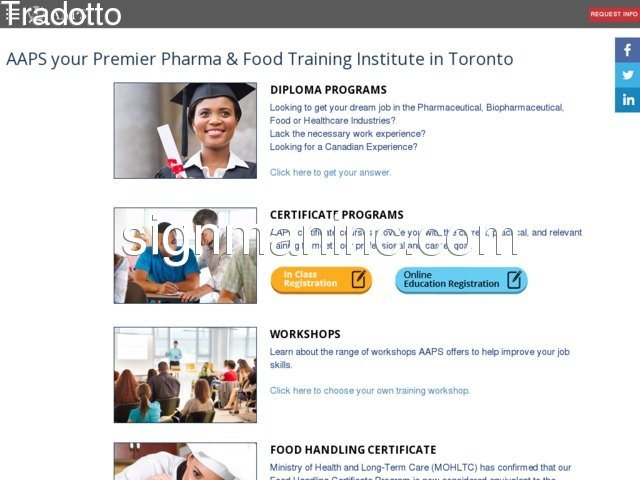The height and width of the screenshot is (480, 640).
Task: Open In Class Registration
Action: pos(321,280)
